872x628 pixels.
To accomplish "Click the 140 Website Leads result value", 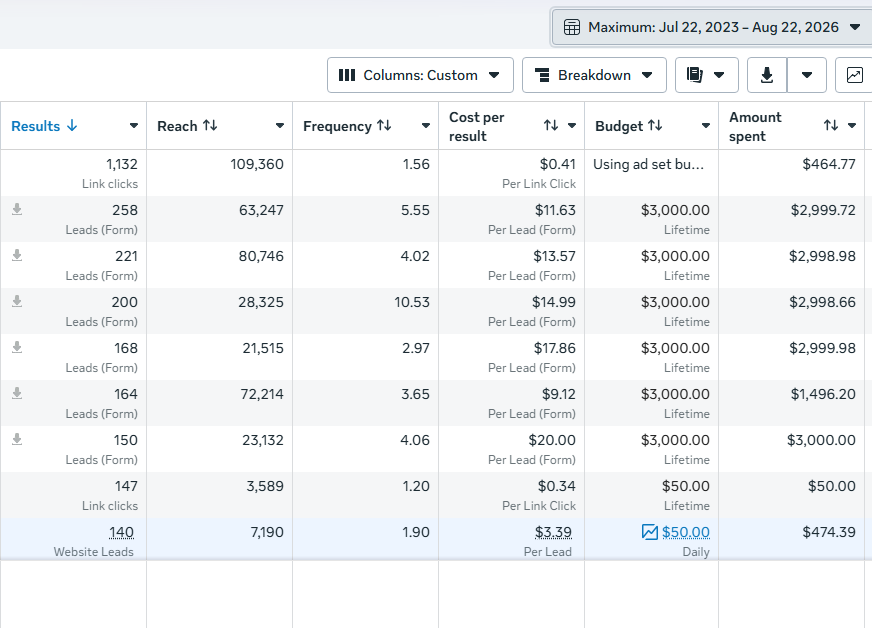I will [x=121, y=532].
